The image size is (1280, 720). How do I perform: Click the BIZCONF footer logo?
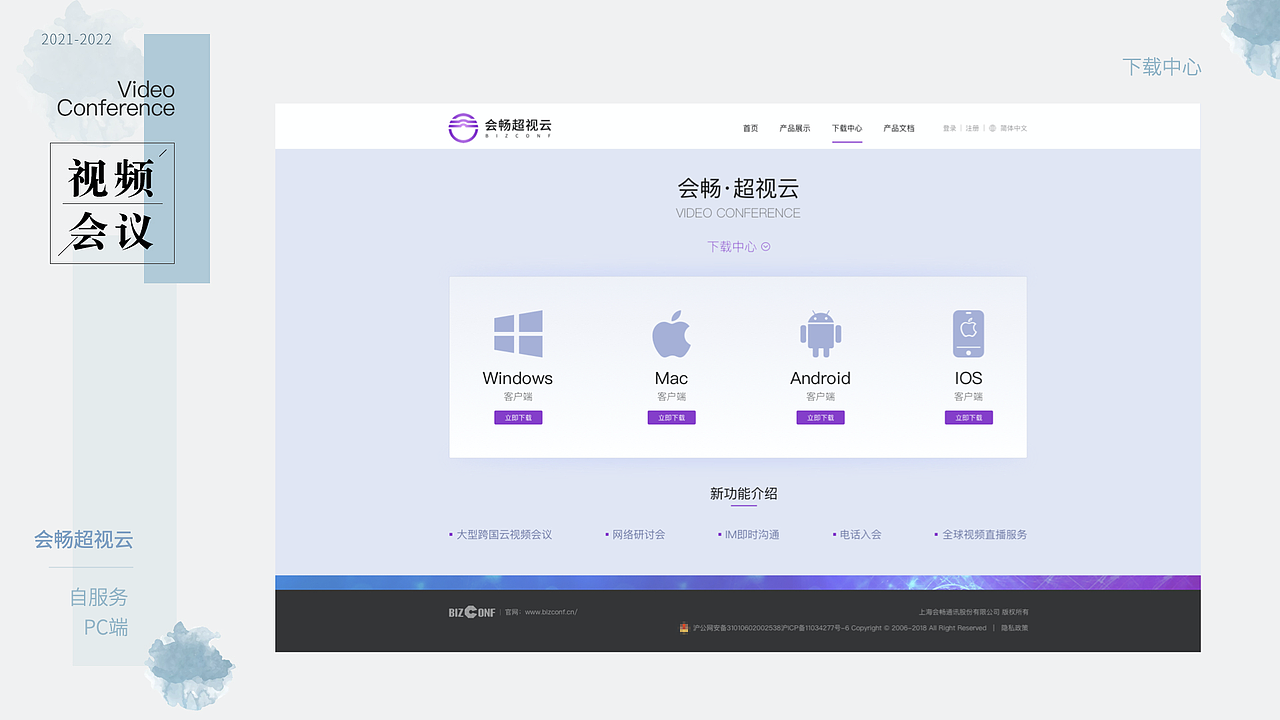(x=472, y=612)
